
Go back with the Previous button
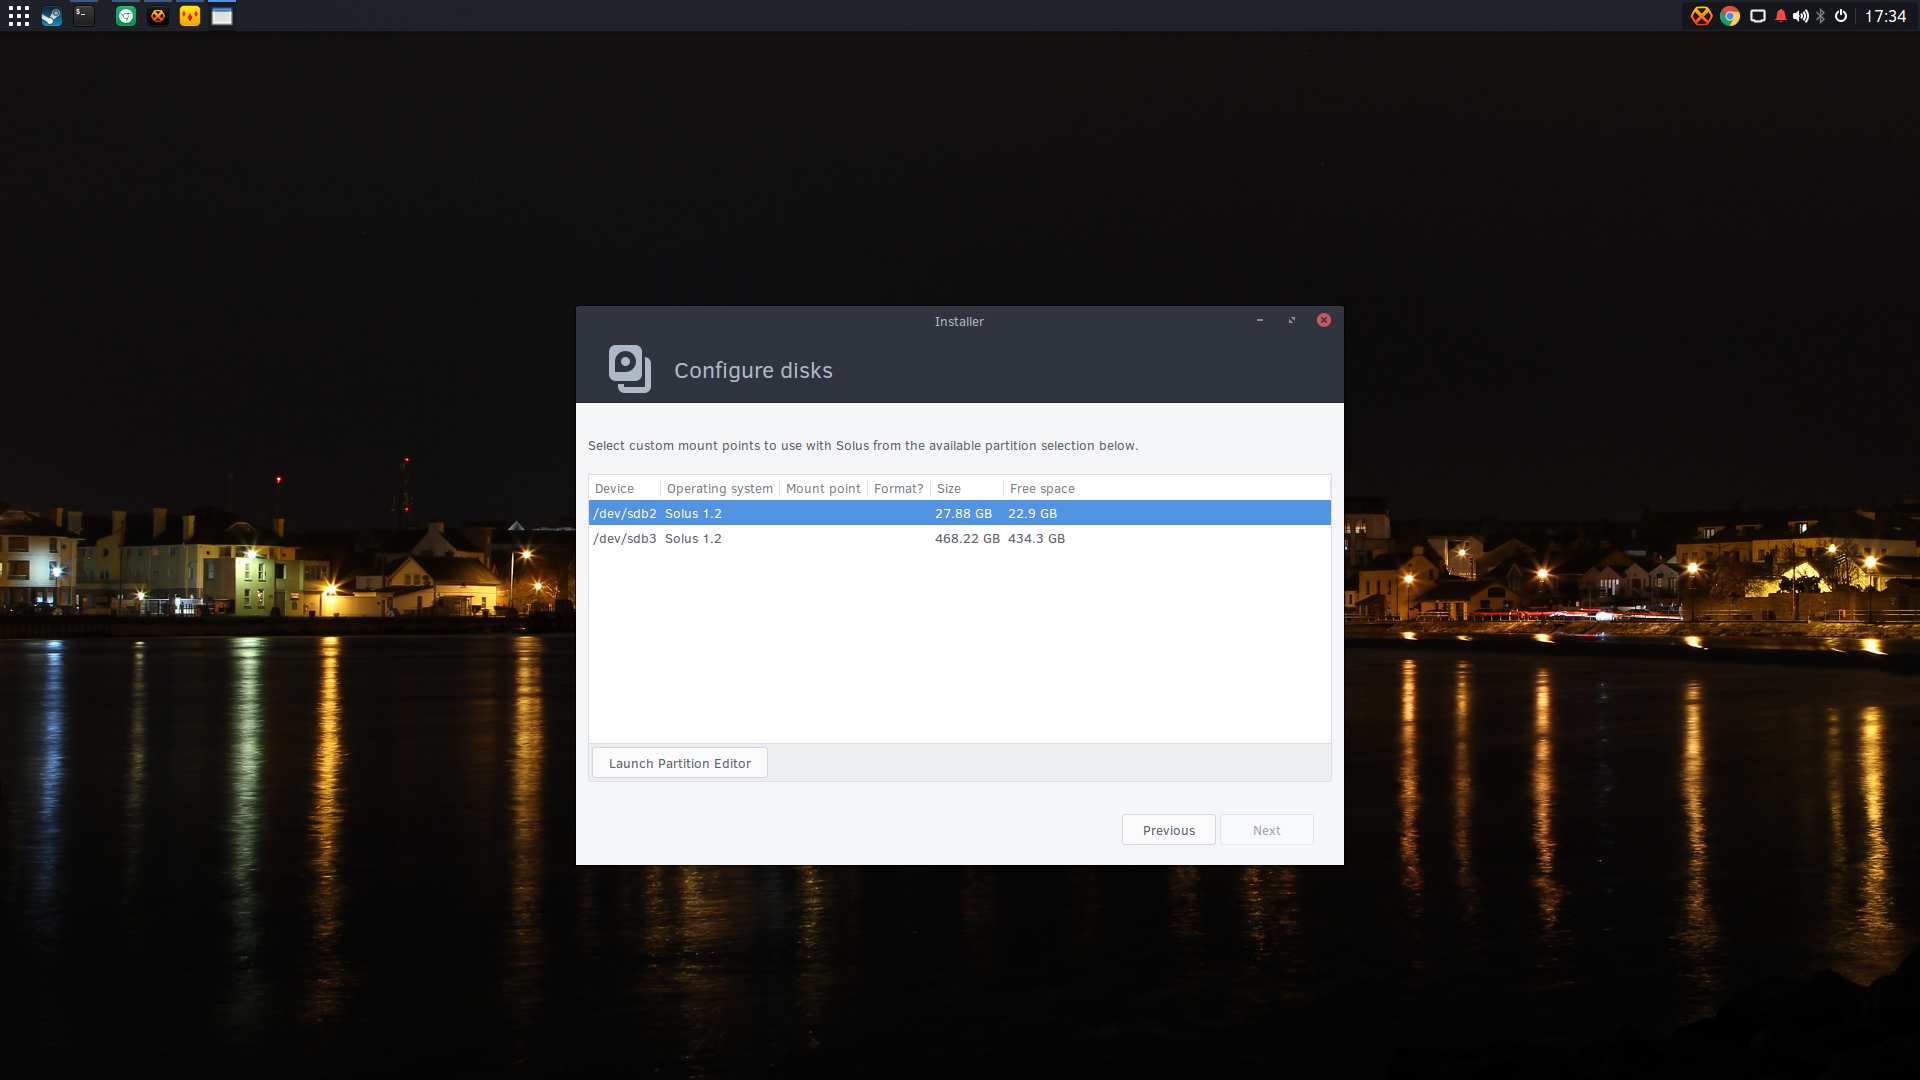(x=1169, y=830)
